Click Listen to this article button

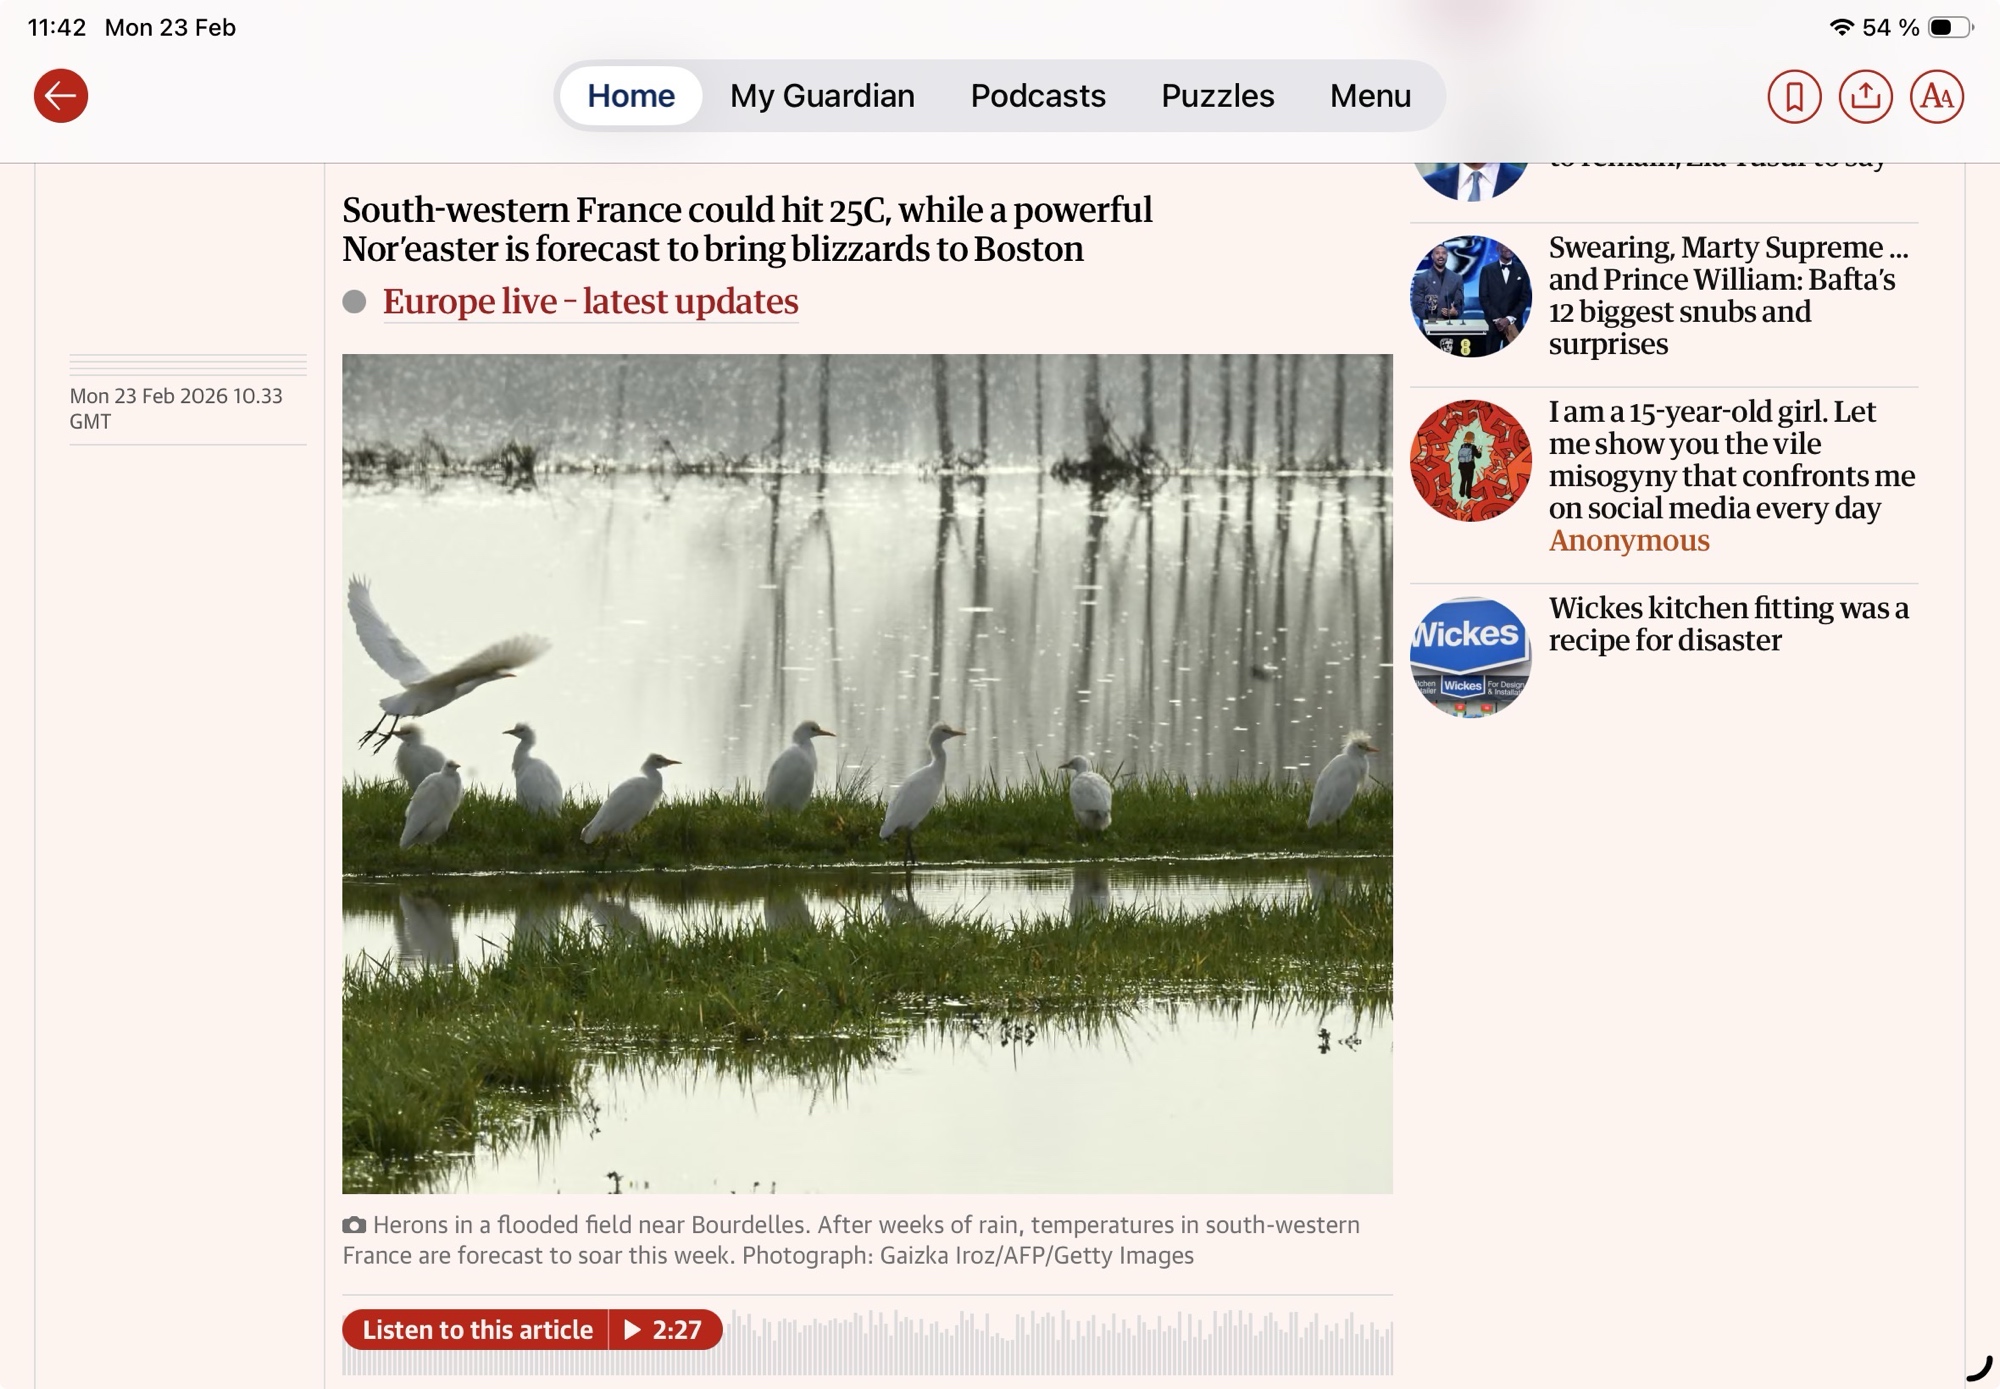[x=476, y=1329]
